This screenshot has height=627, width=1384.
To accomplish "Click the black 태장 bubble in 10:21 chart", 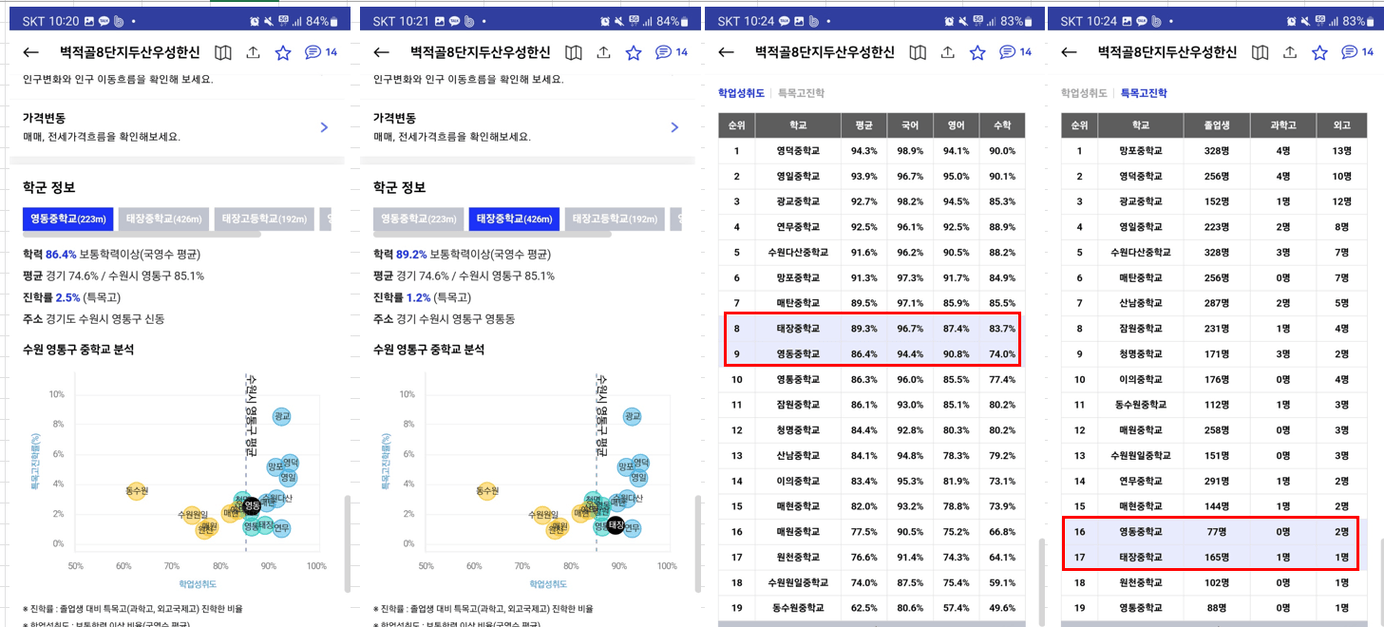I will coord(615,524).
